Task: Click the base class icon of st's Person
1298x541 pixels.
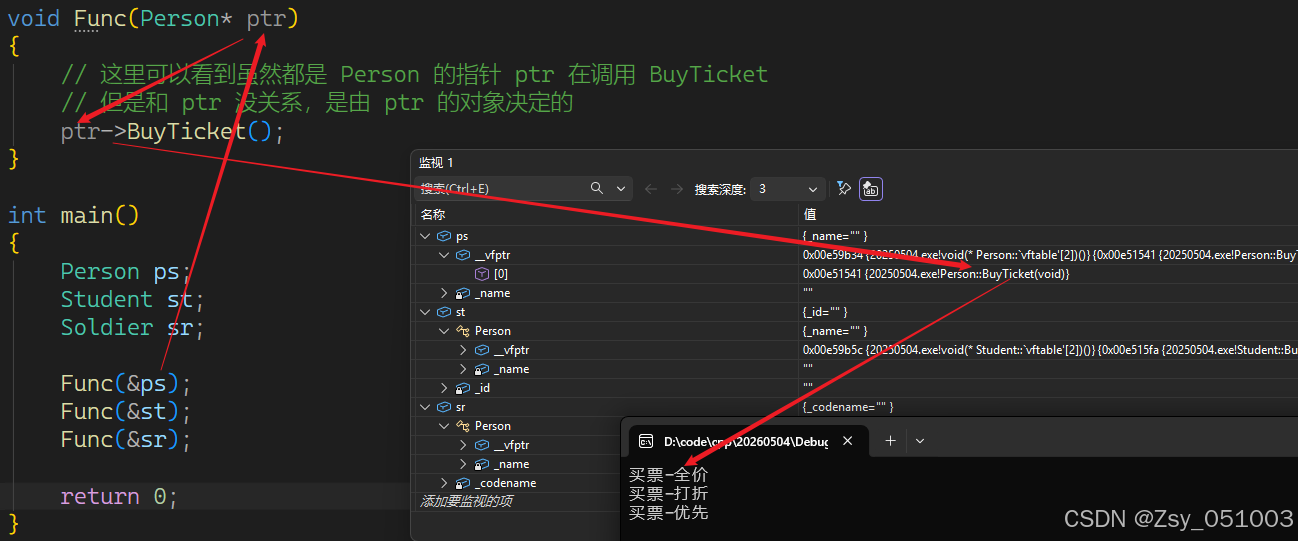Action: pos(463,331)
